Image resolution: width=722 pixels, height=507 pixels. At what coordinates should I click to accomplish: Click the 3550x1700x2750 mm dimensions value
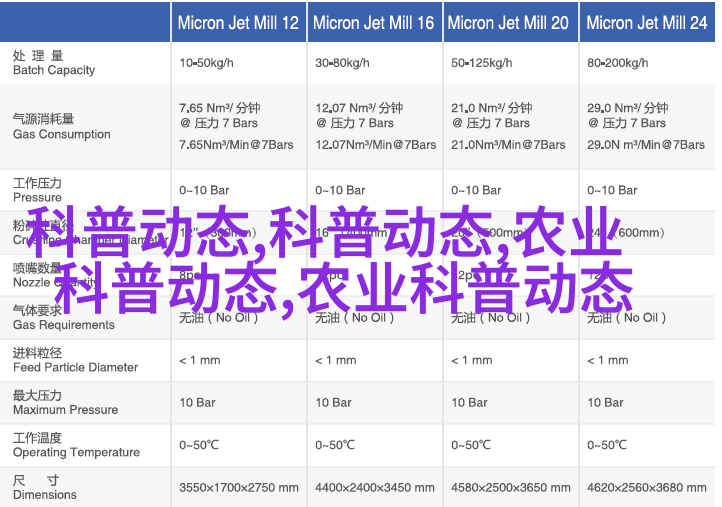(239, 488)
